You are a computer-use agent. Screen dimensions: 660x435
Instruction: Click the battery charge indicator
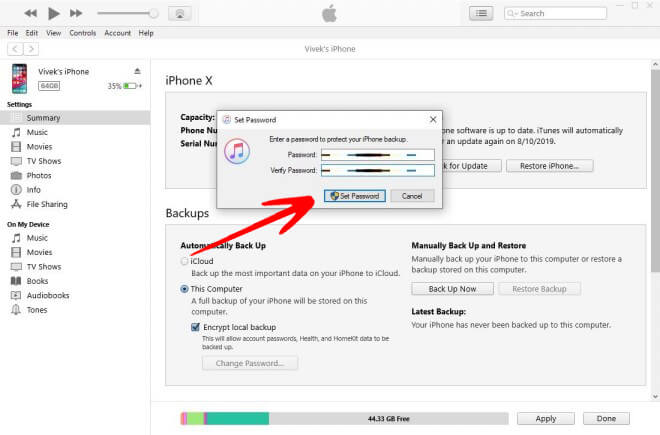pyautogui.click(x=132, y=86)
